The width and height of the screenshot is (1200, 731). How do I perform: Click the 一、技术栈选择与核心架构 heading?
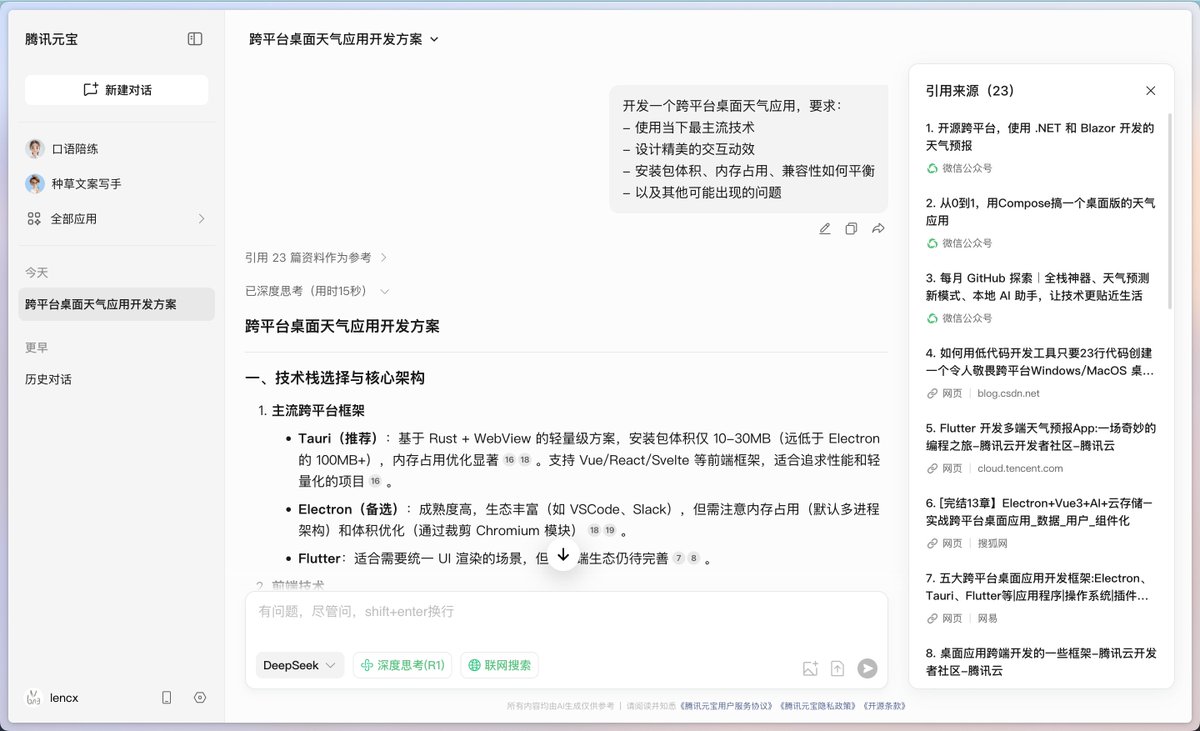click(x=335, y=378)
